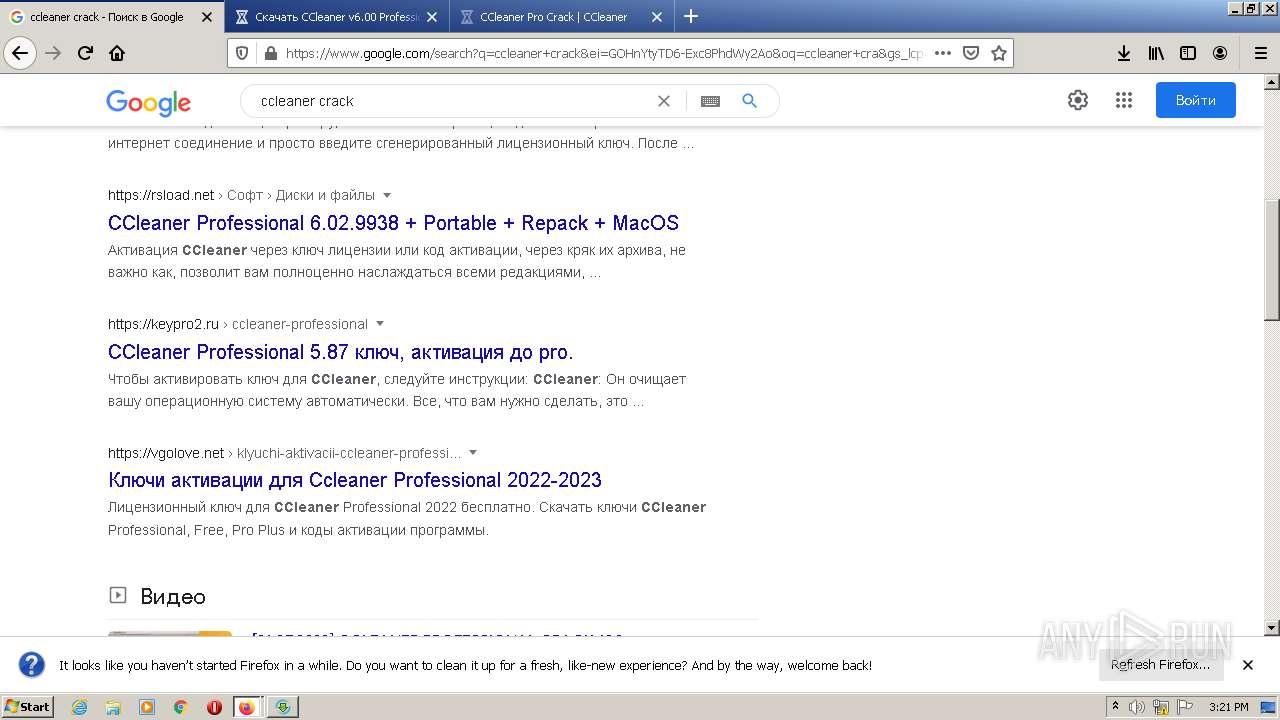Click the scrollbar up arrow
This screenshot has width=1280, height=720.
pos(1271,83)
